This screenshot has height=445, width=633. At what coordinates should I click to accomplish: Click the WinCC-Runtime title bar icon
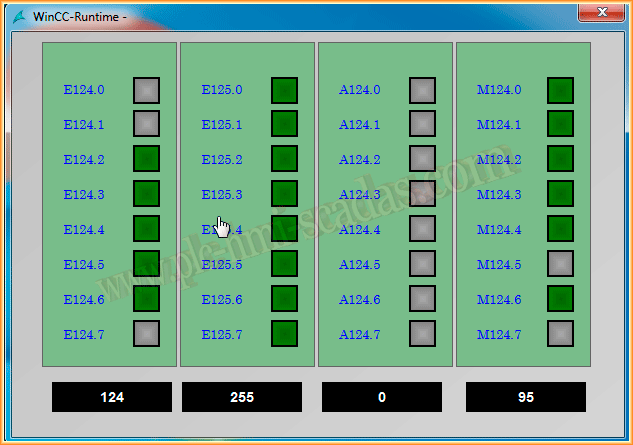click(19, 16)
